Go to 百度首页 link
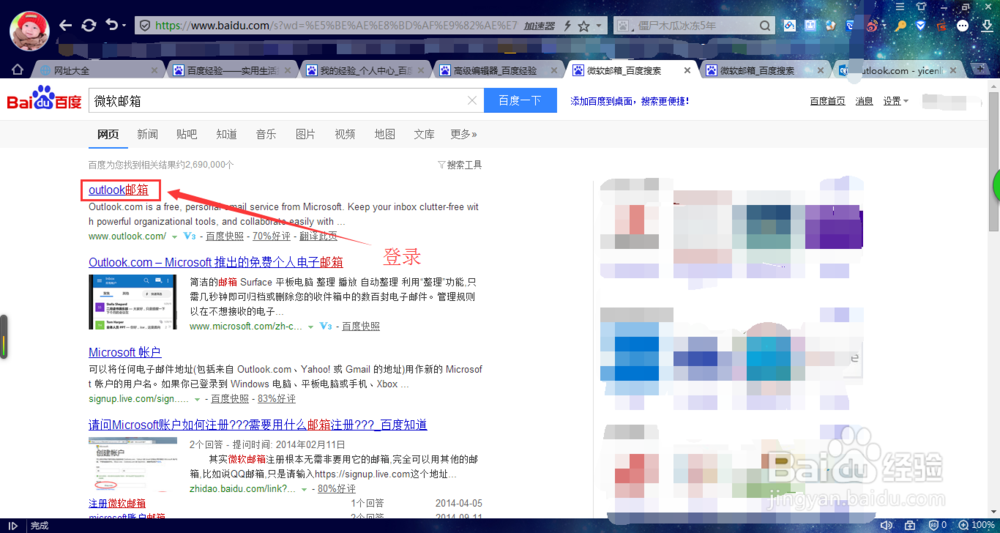 (828, 101)
